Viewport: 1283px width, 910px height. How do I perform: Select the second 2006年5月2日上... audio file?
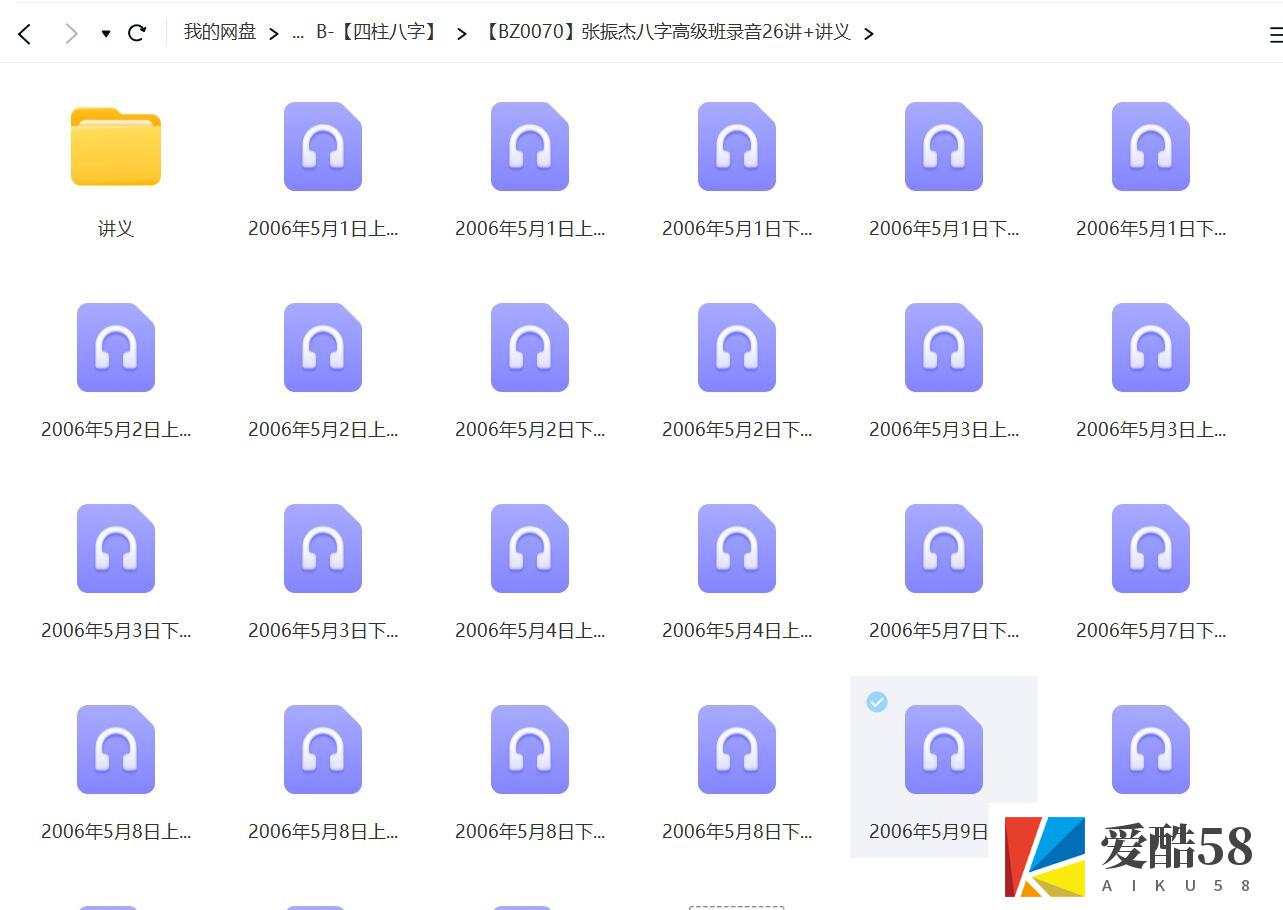coord(323,348)
